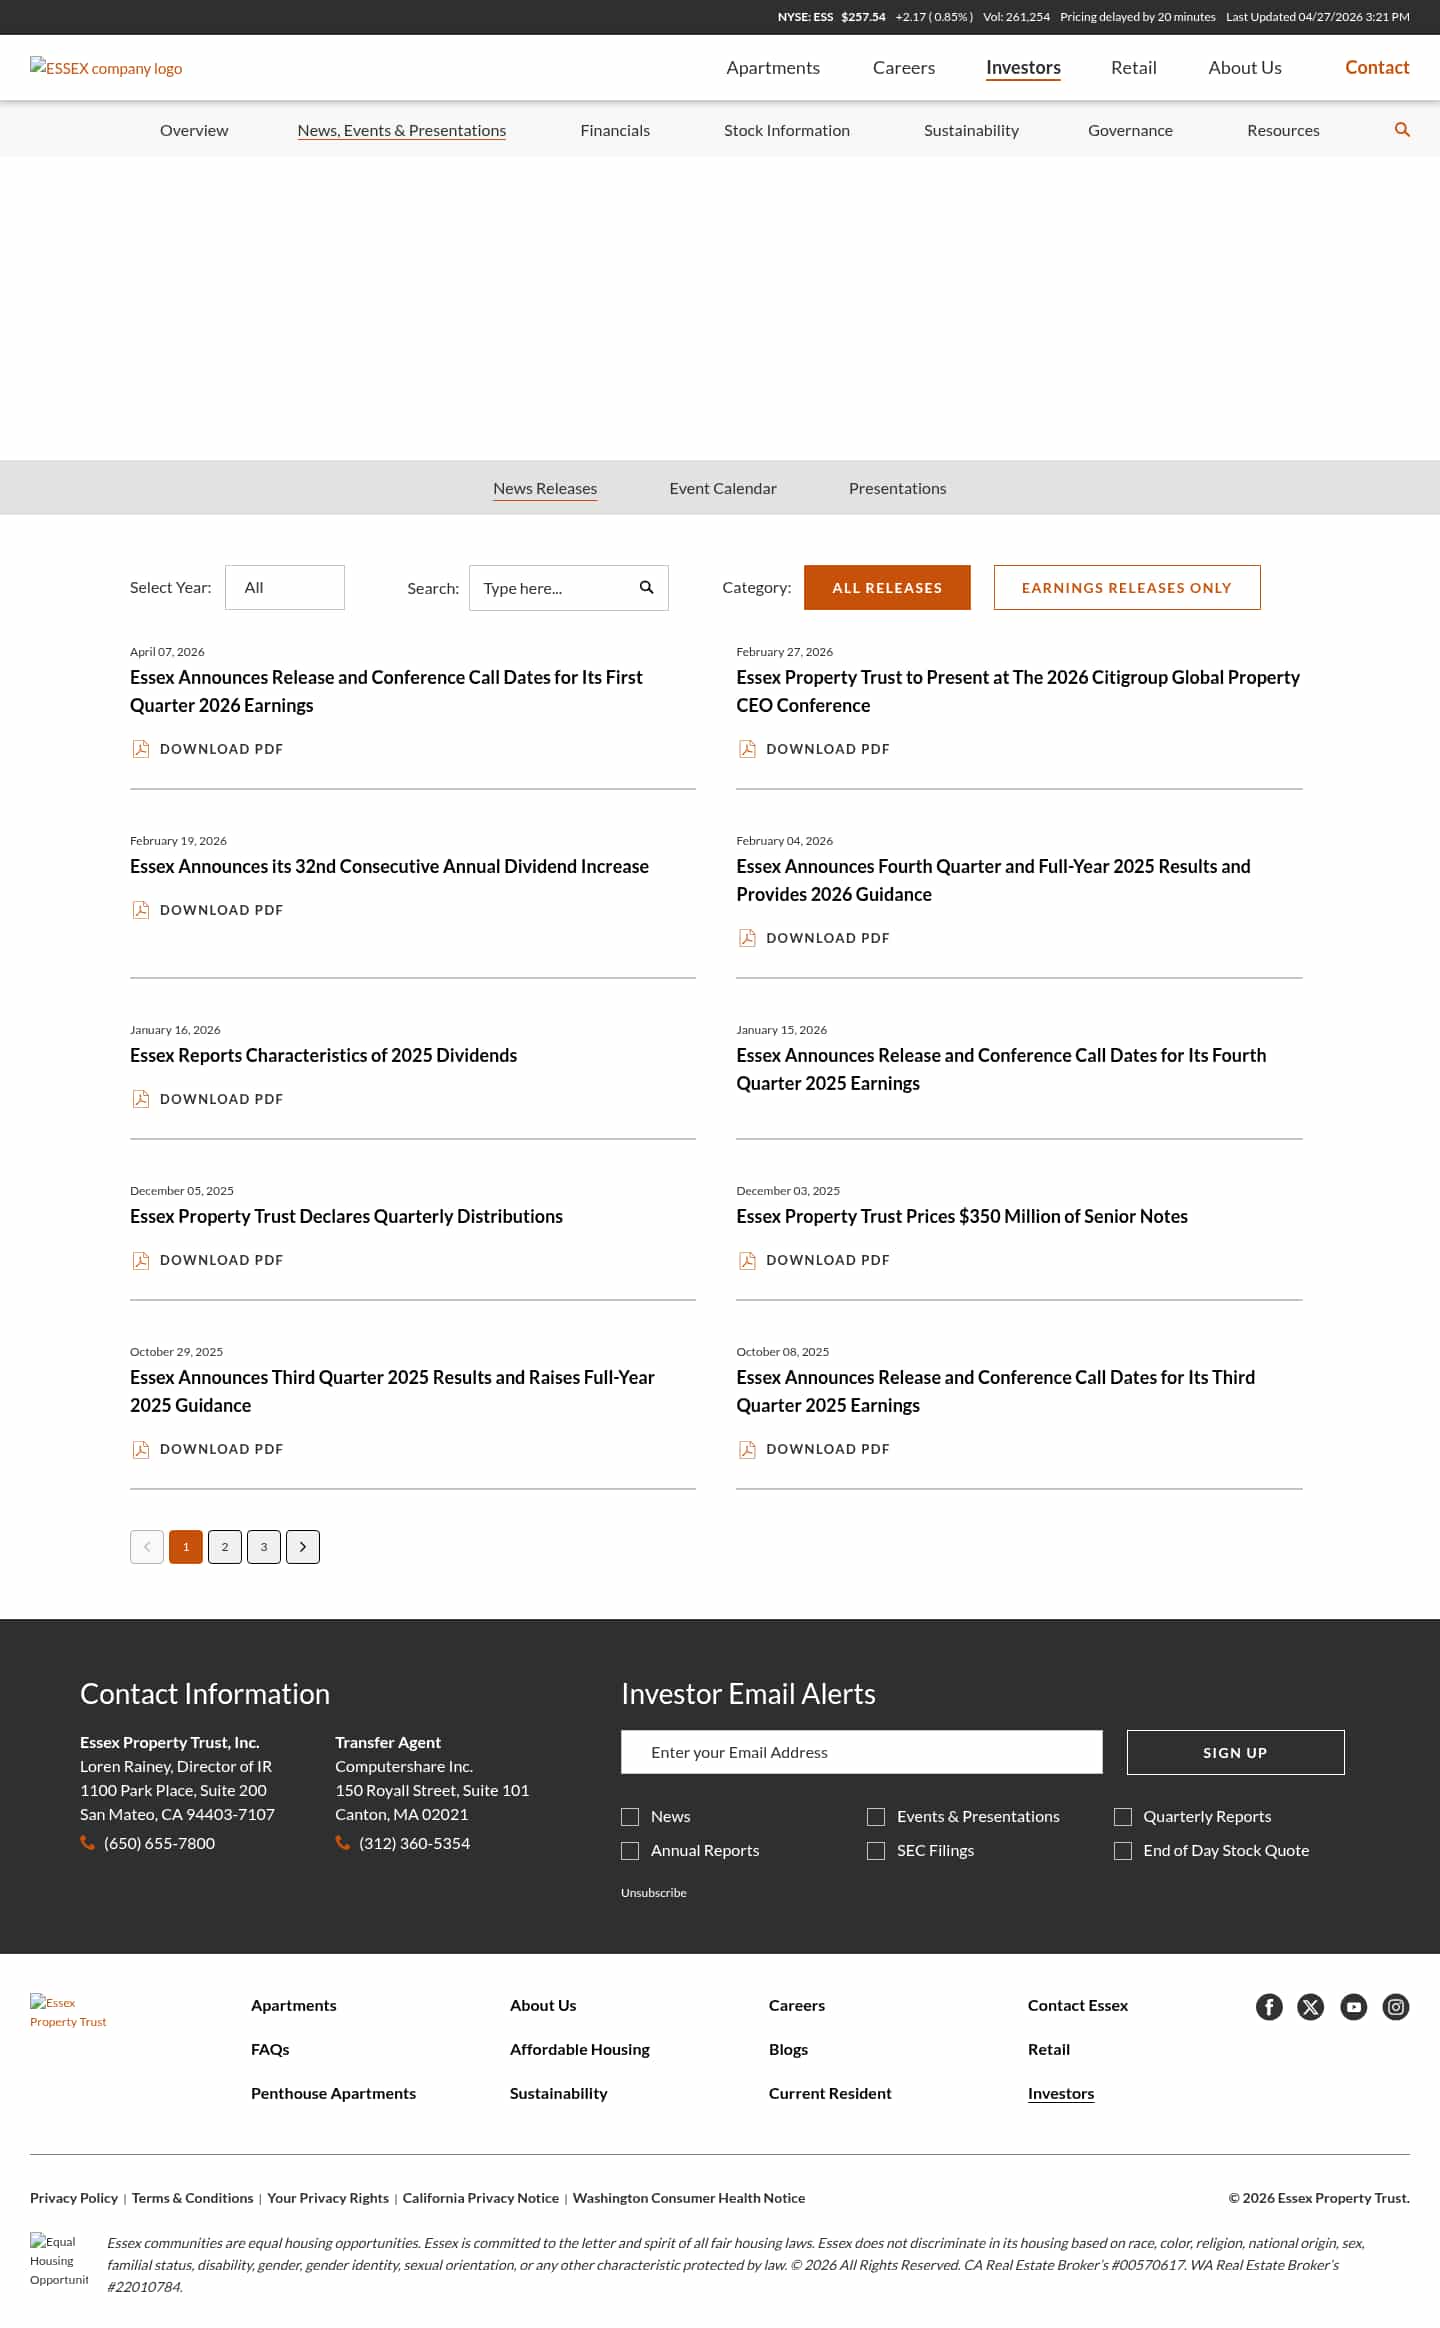Click the previous page arrow in pagination
The image size is (1440, 2328).
[147, 1547]
